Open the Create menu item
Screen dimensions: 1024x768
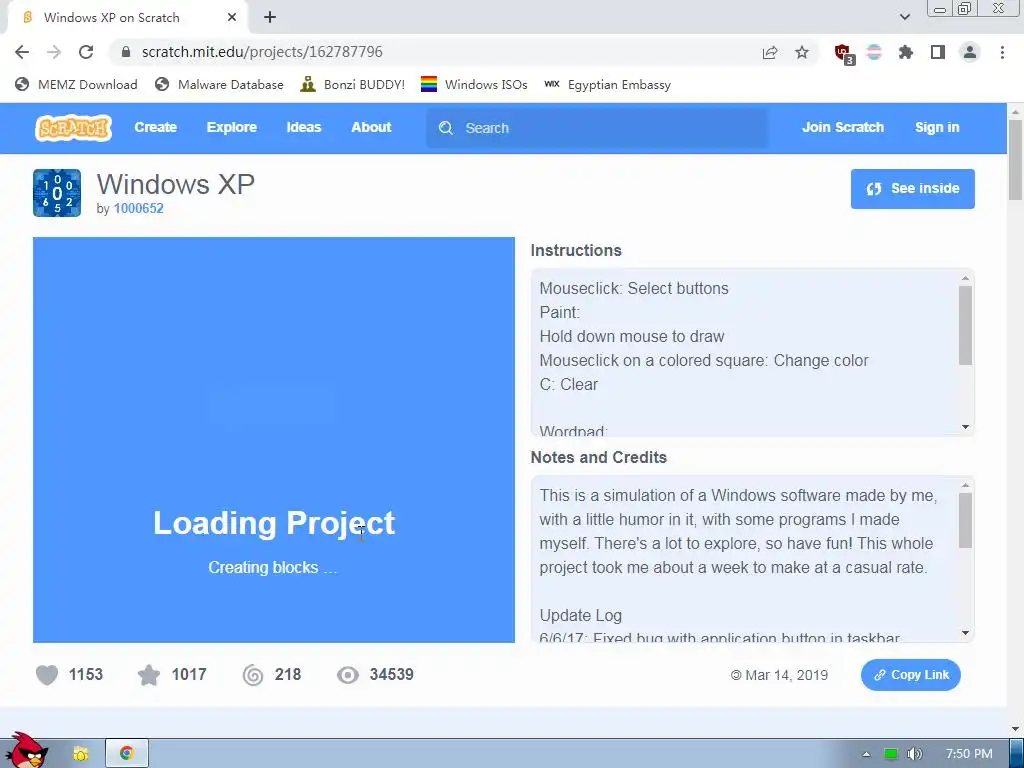tap(155, 127)
